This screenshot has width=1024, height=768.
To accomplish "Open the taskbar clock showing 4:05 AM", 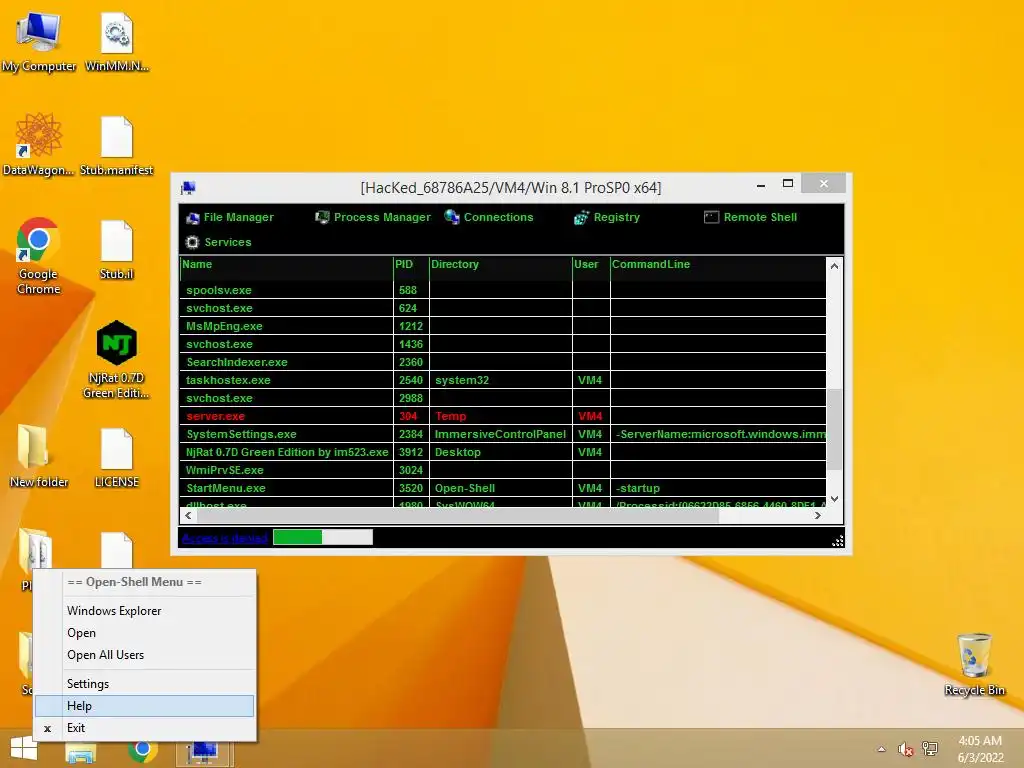I will point(980,749).
